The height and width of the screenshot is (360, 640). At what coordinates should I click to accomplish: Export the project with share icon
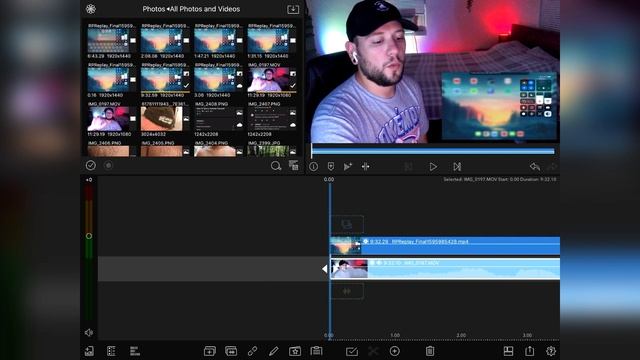[529, 351]
